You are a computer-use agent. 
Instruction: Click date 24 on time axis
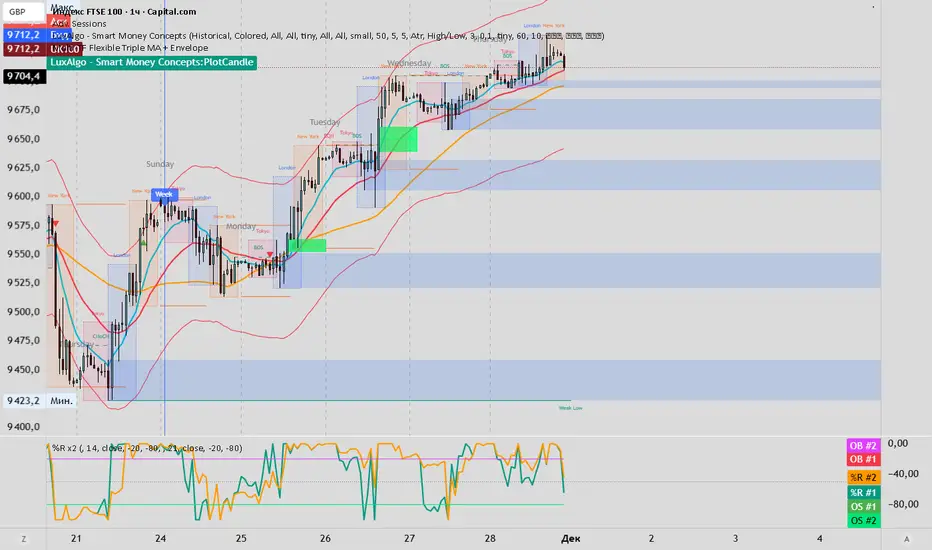[160, 539]
